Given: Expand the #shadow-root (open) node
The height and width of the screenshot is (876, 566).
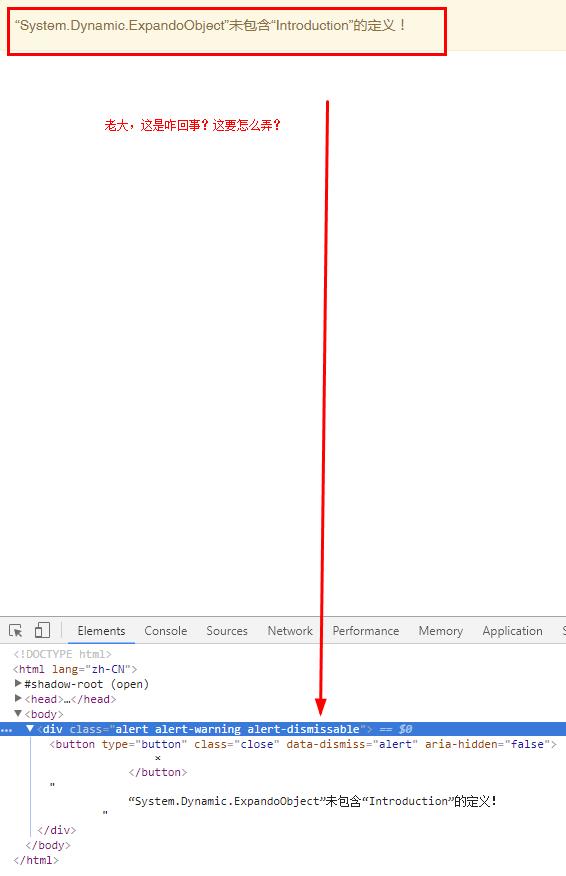Looking at the screenshot, I should pos(18,683).
